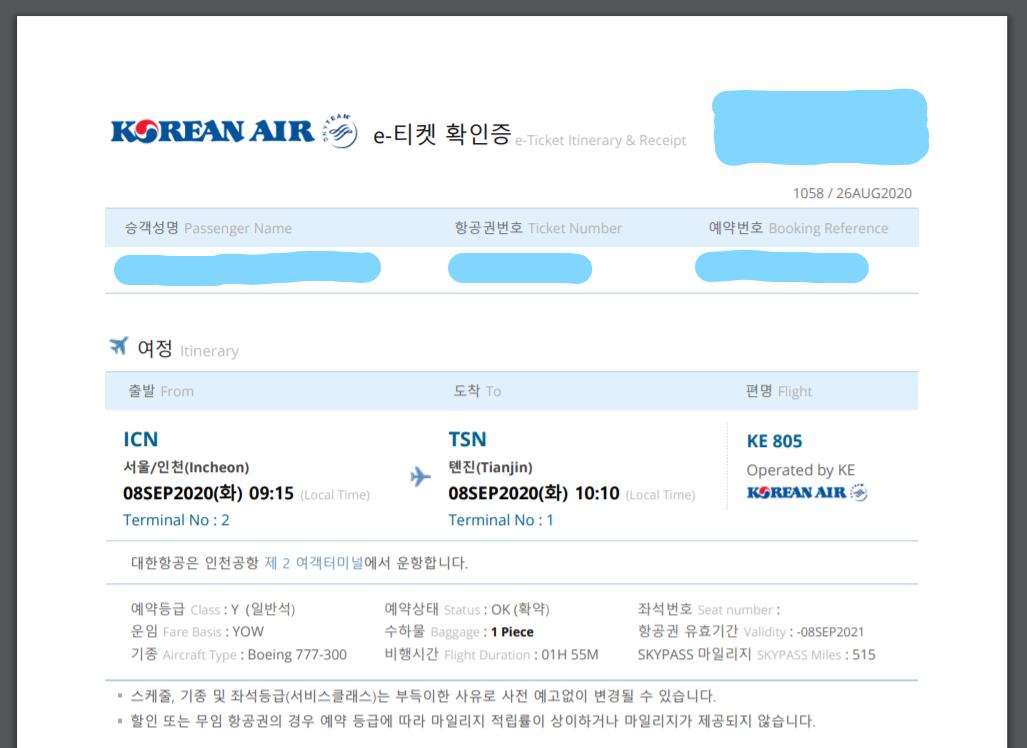
Task: Click the Aircraft Type Boeing 777-300
Action: (297, 654)
